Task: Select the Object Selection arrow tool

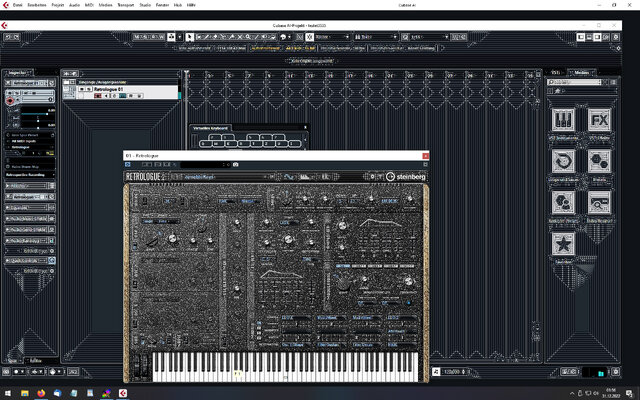Action: [x=189, y=37]
